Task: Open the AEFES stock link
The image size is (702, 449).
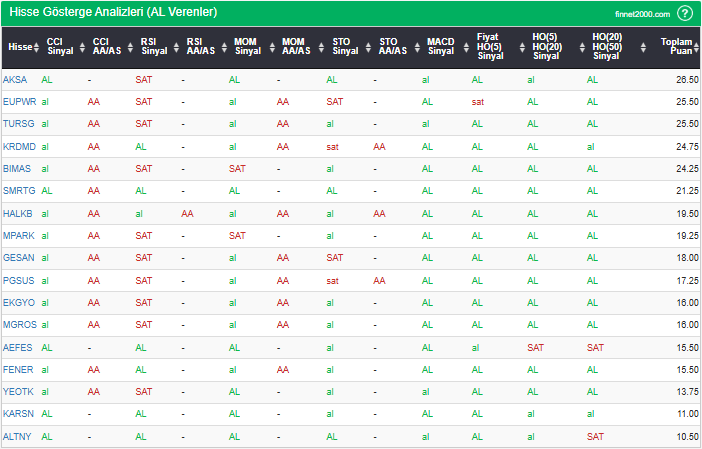Action: pos(17,347)
